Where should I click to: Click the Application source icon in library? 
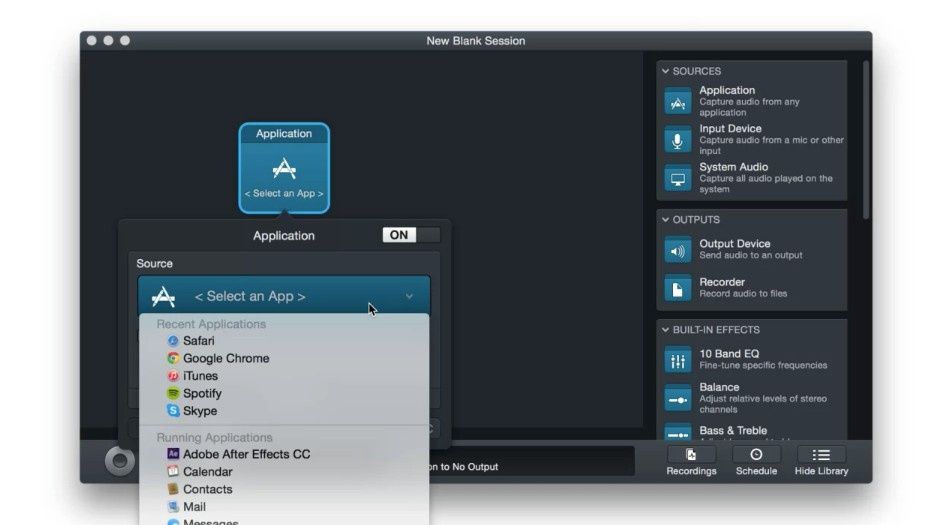[678, 102]
